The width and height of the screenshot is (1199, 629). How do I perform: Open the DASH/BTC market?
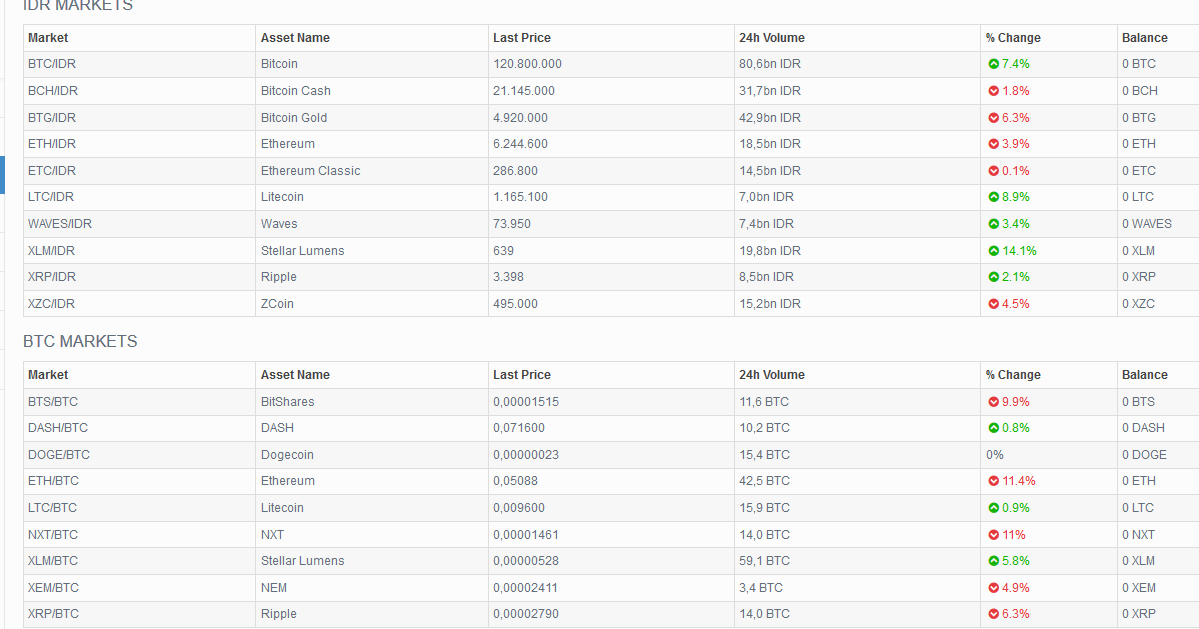58,428
